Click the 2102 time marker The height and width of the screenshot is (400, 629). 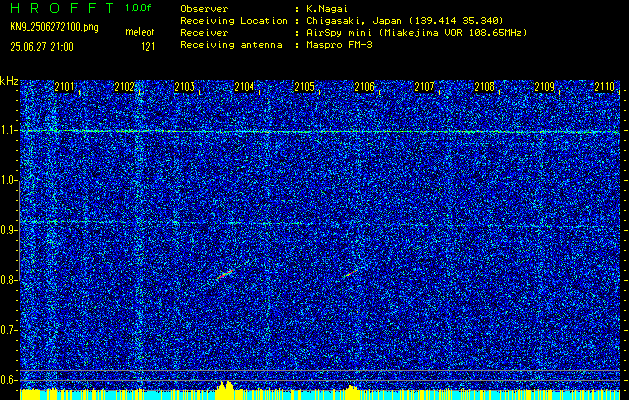[x=125, y=87]
